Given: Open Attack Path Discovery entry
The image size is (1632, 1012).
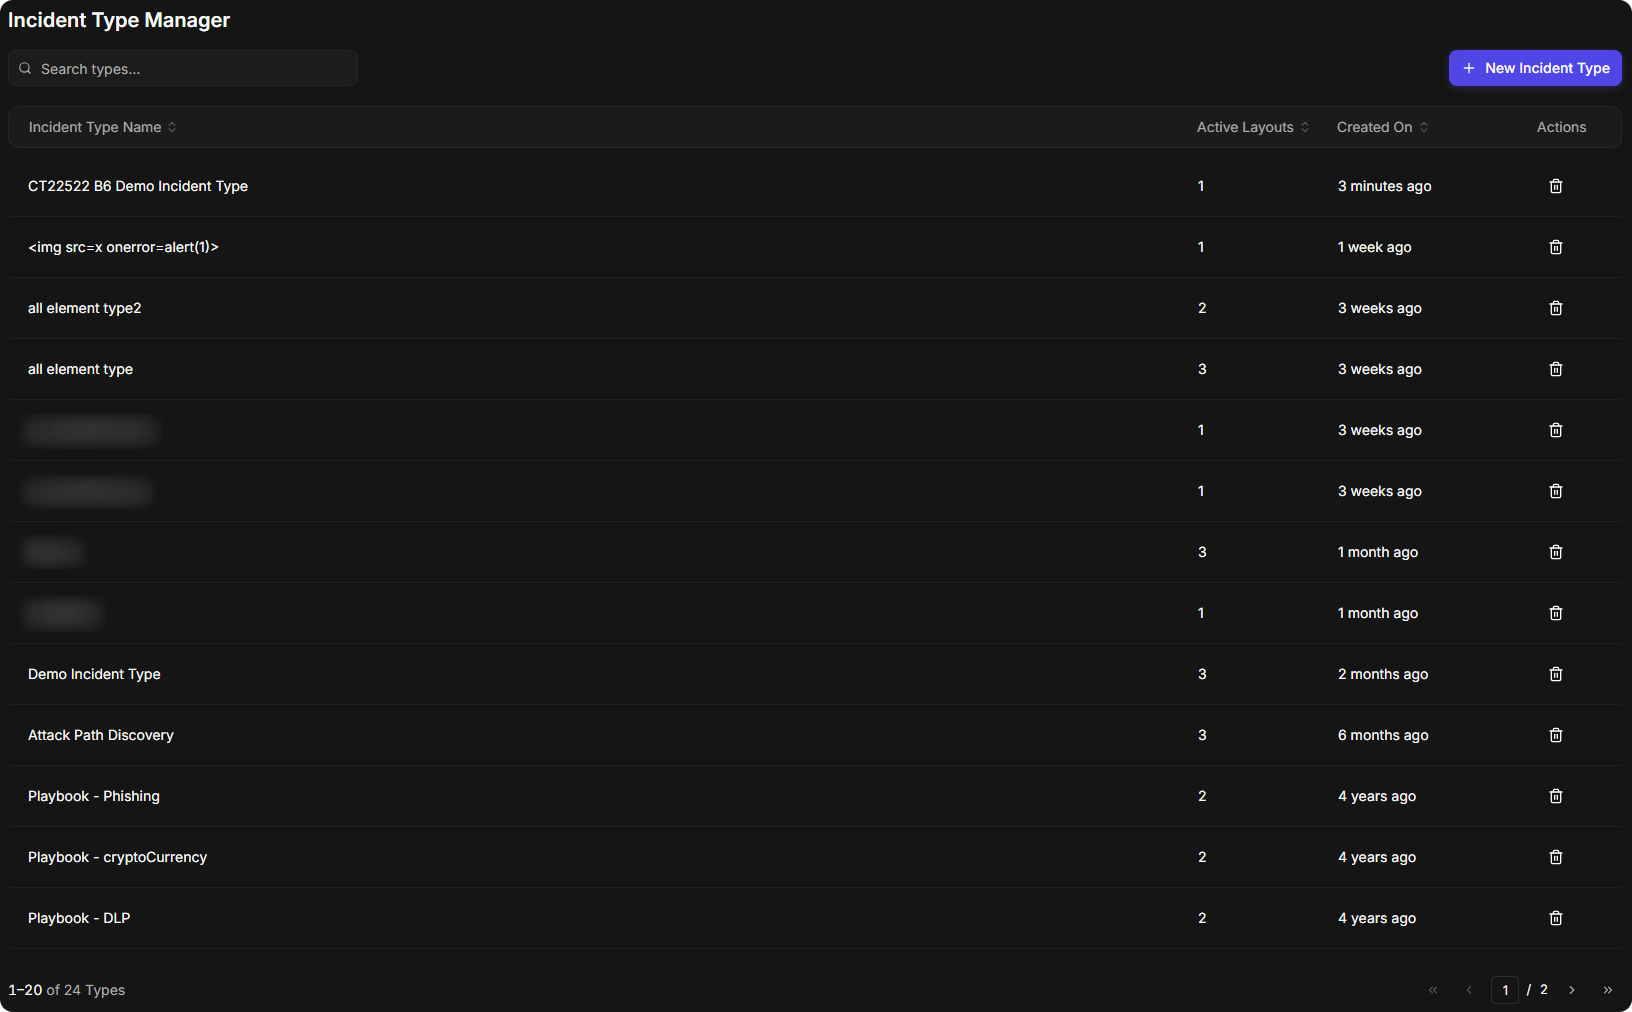Looking at the screenshot, I should 101,735.
